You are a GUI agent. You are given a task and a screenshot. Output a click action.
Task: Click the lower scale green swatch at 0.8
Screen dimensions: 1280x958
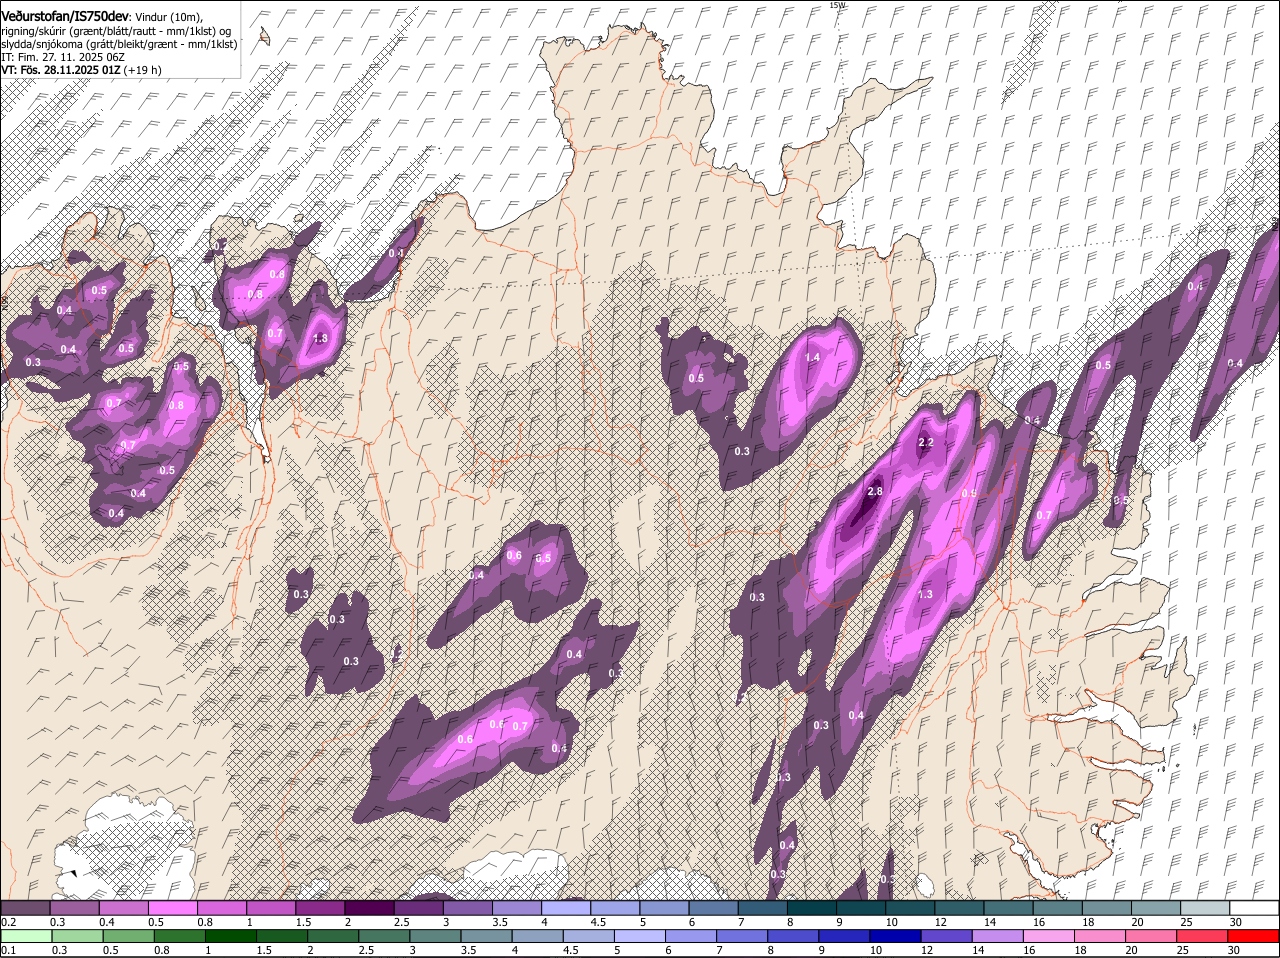(x=180, y=936)
